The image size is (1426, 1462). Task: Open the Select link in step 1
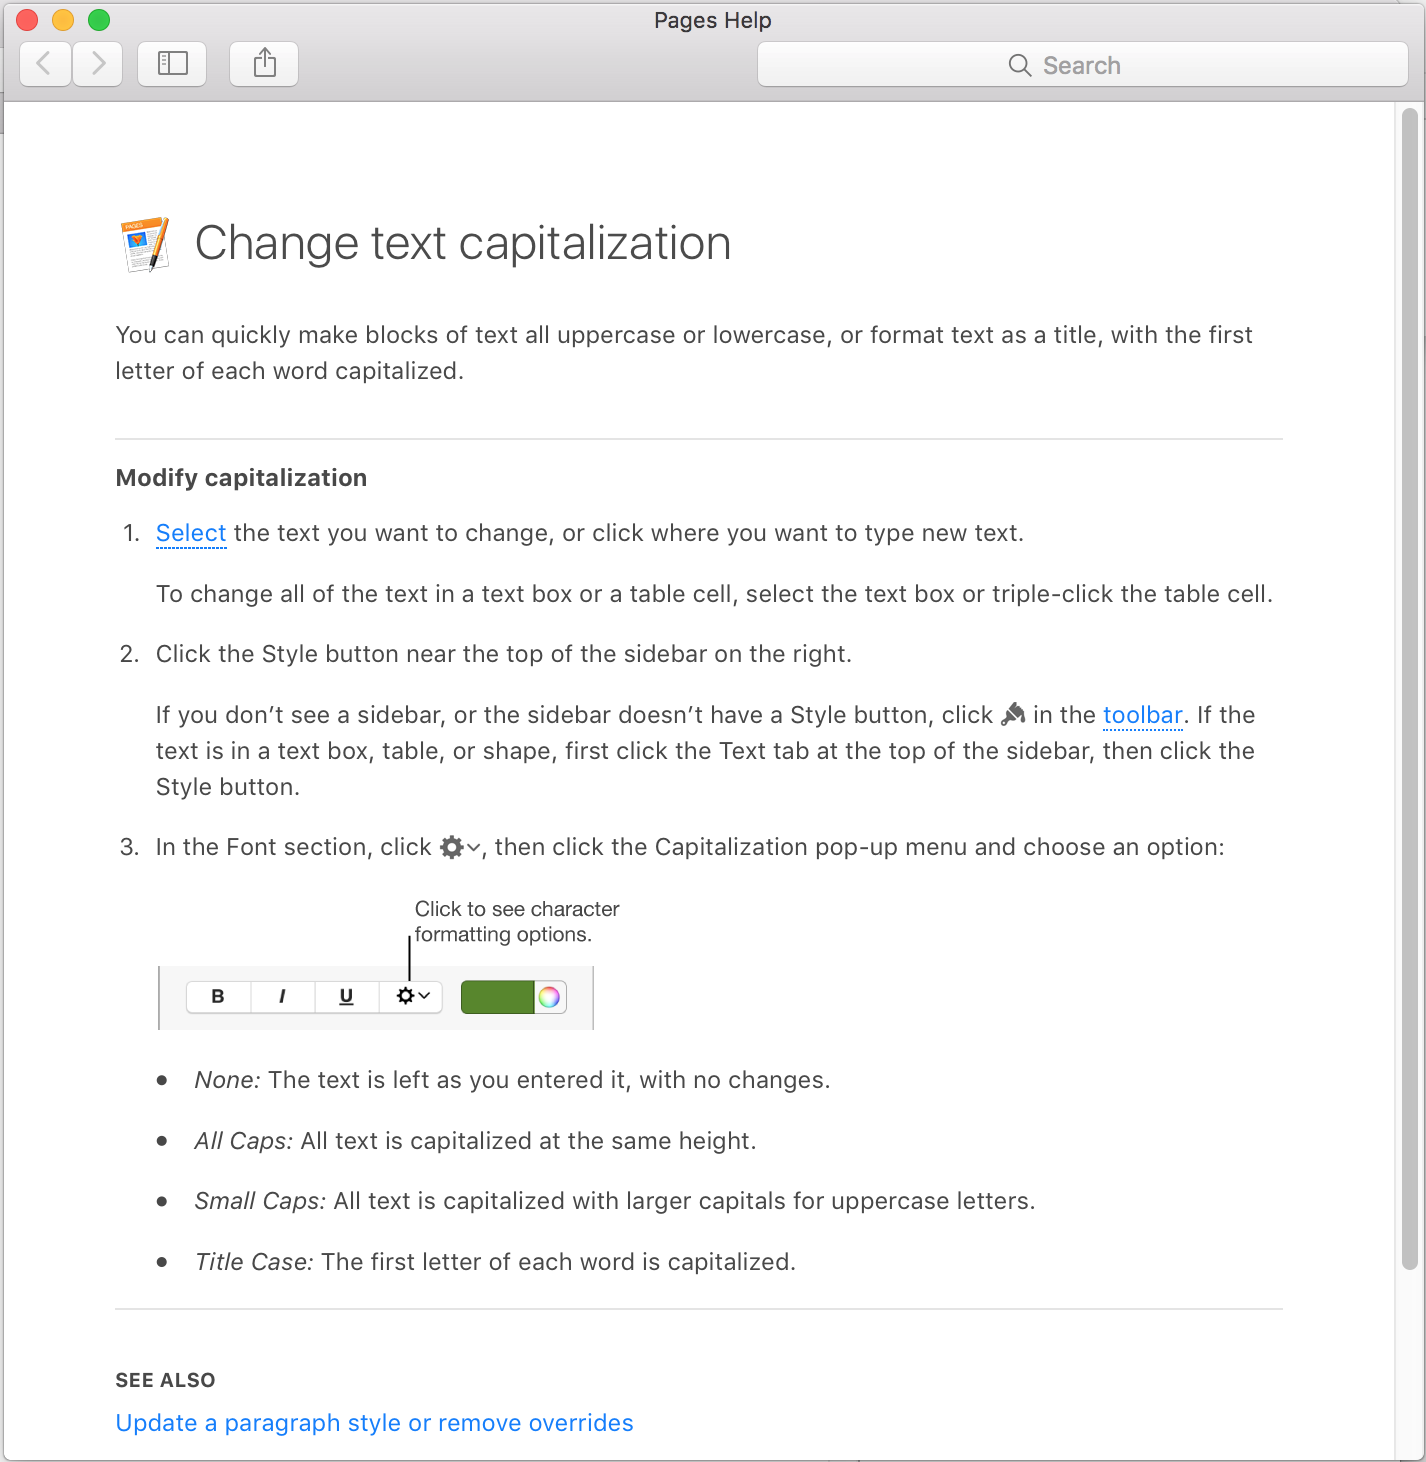click(x=191, y=533)
